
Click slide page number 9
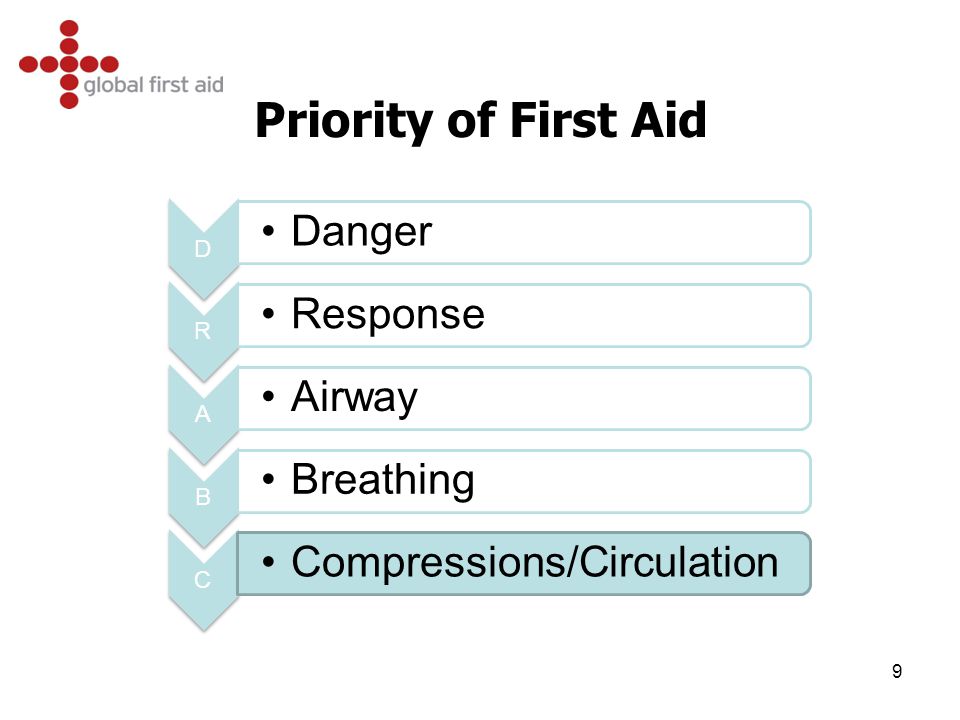pos(897,671)
